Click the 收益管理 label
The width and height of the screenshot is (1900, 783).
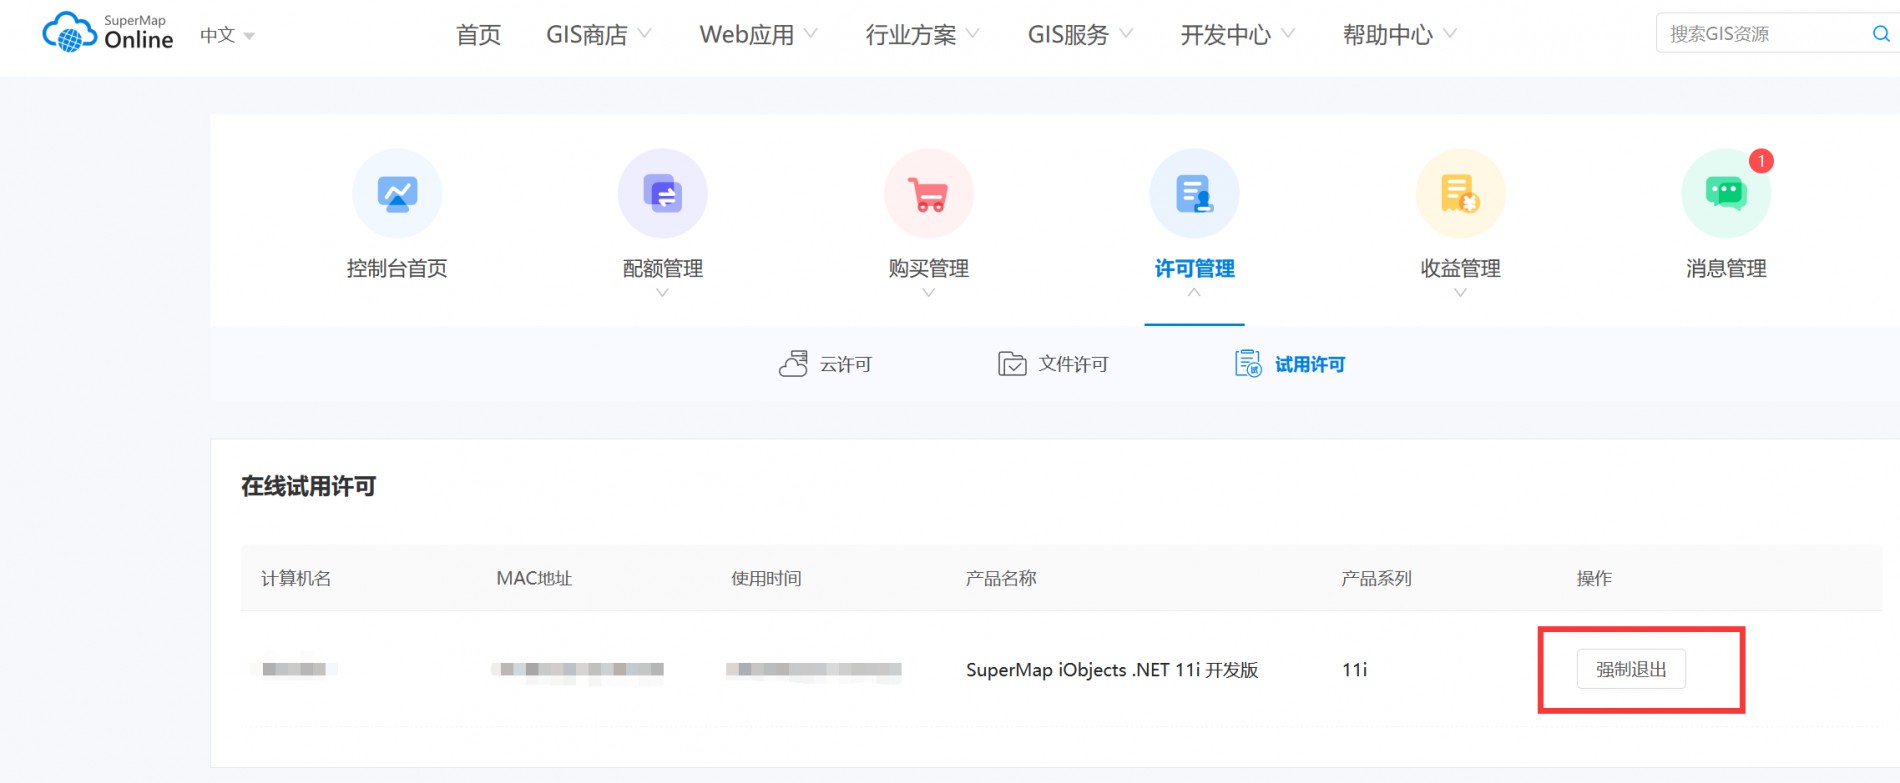[x=1460, y=268]
